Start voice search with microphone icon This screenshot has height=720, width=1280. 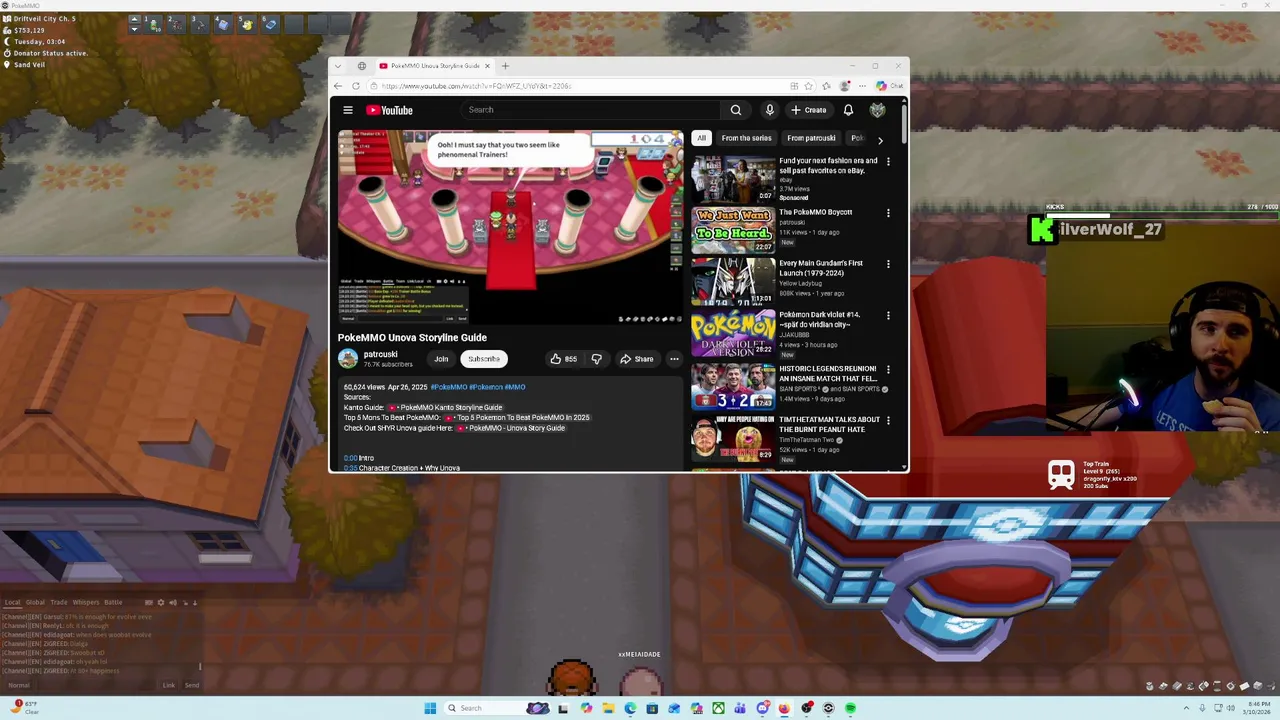[769, 110]
